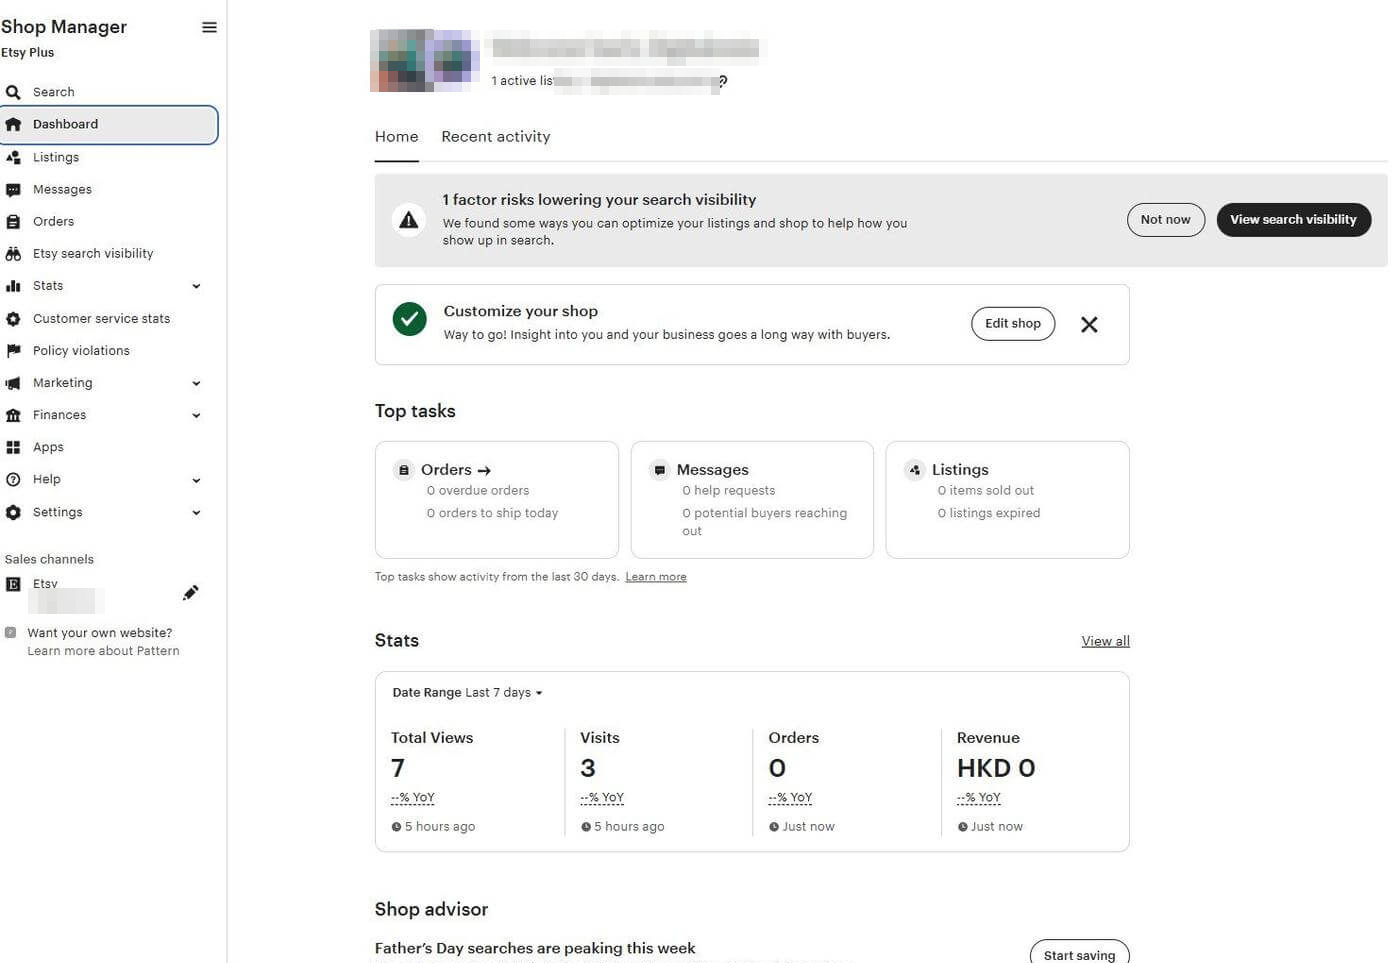Go to Orders in the sidebar
1400x963 pixels.
pos(54,221)
